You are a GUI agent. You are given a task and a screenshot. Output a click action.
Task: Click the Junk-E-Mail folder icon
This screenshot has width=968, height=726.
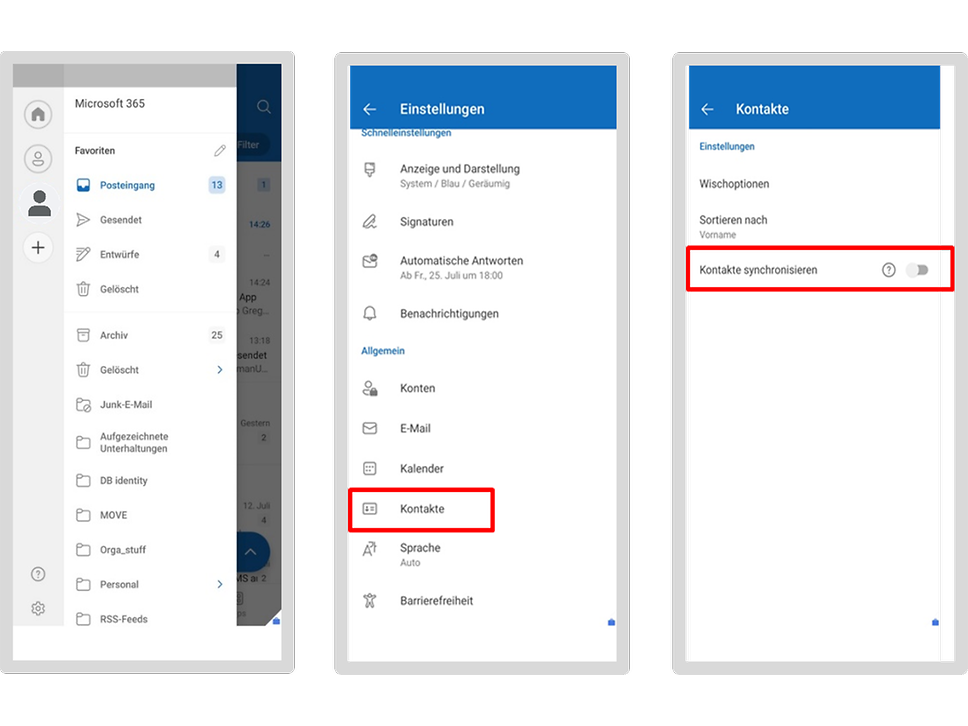point(83,404)
